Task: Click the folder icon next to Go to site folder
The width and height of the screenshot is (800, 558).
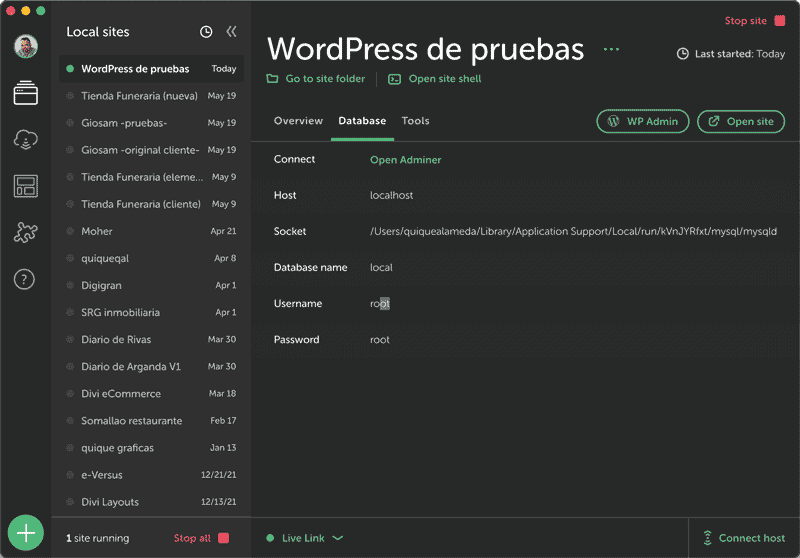Action: tap(272, 79)
